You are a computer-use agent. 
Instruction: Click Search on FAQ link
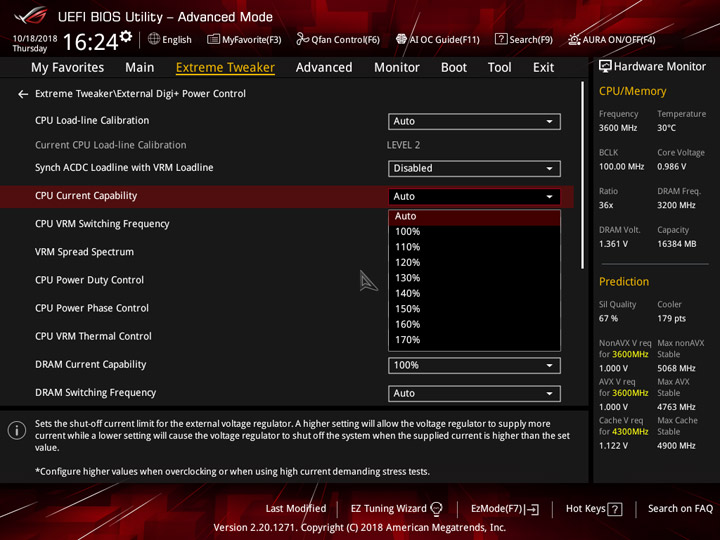[x=680, y=509]
